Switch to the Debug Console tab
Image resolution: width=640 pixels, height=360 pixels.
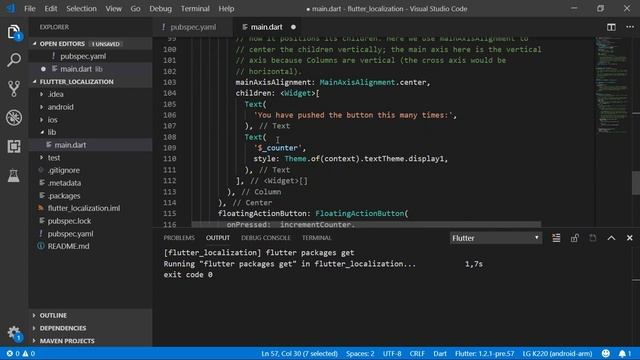pos(266,238)
